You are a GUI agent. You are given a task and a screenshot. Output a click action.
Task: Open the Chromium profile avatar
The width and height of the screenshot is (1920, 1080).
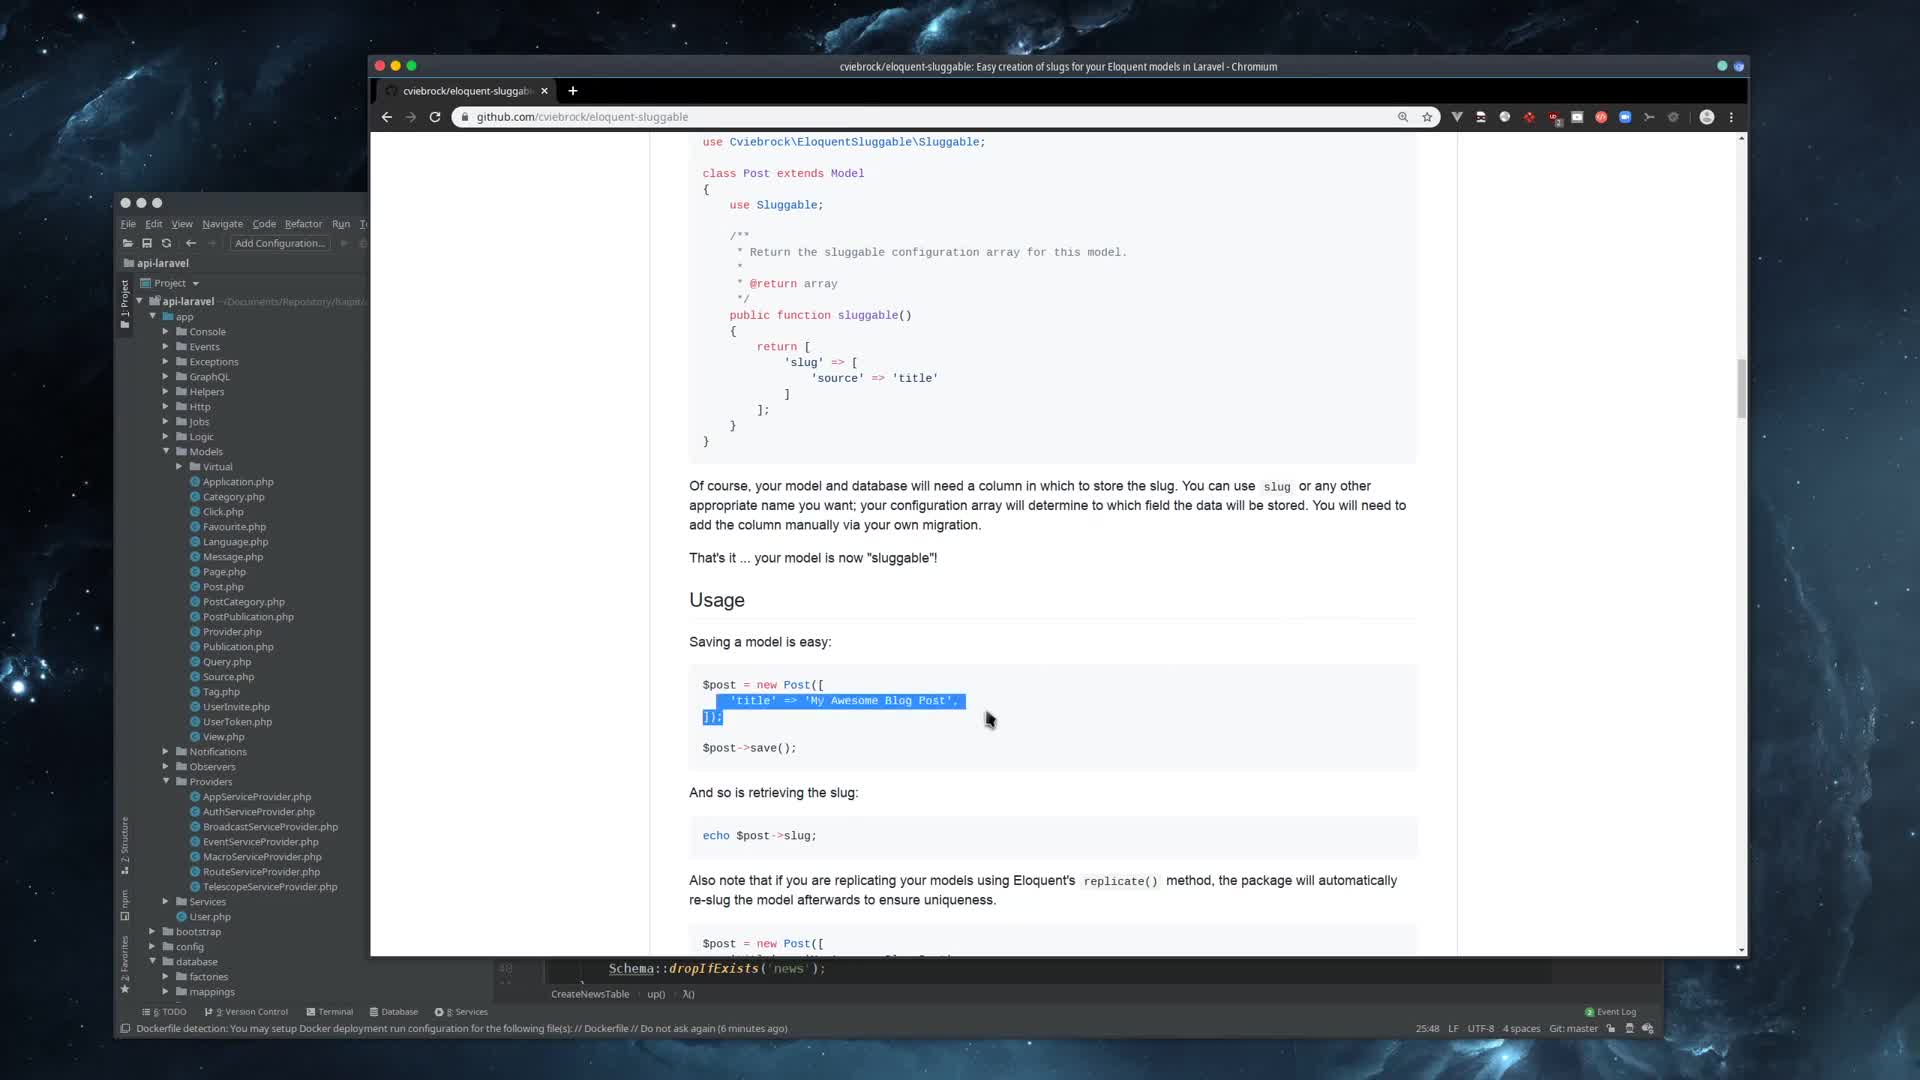(x=1707, y=117)
